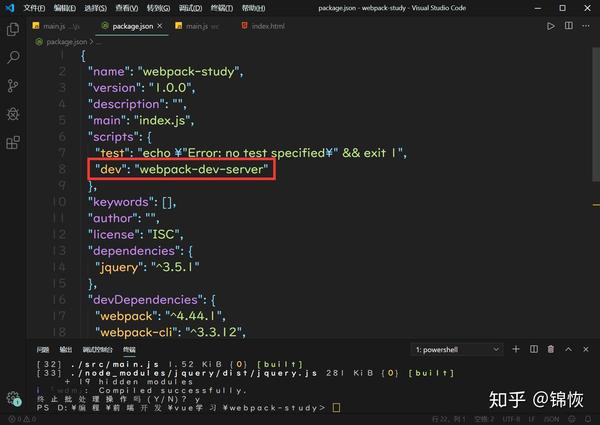Click the "jquery": "^3.5.1" line

[x=147, y=267]
